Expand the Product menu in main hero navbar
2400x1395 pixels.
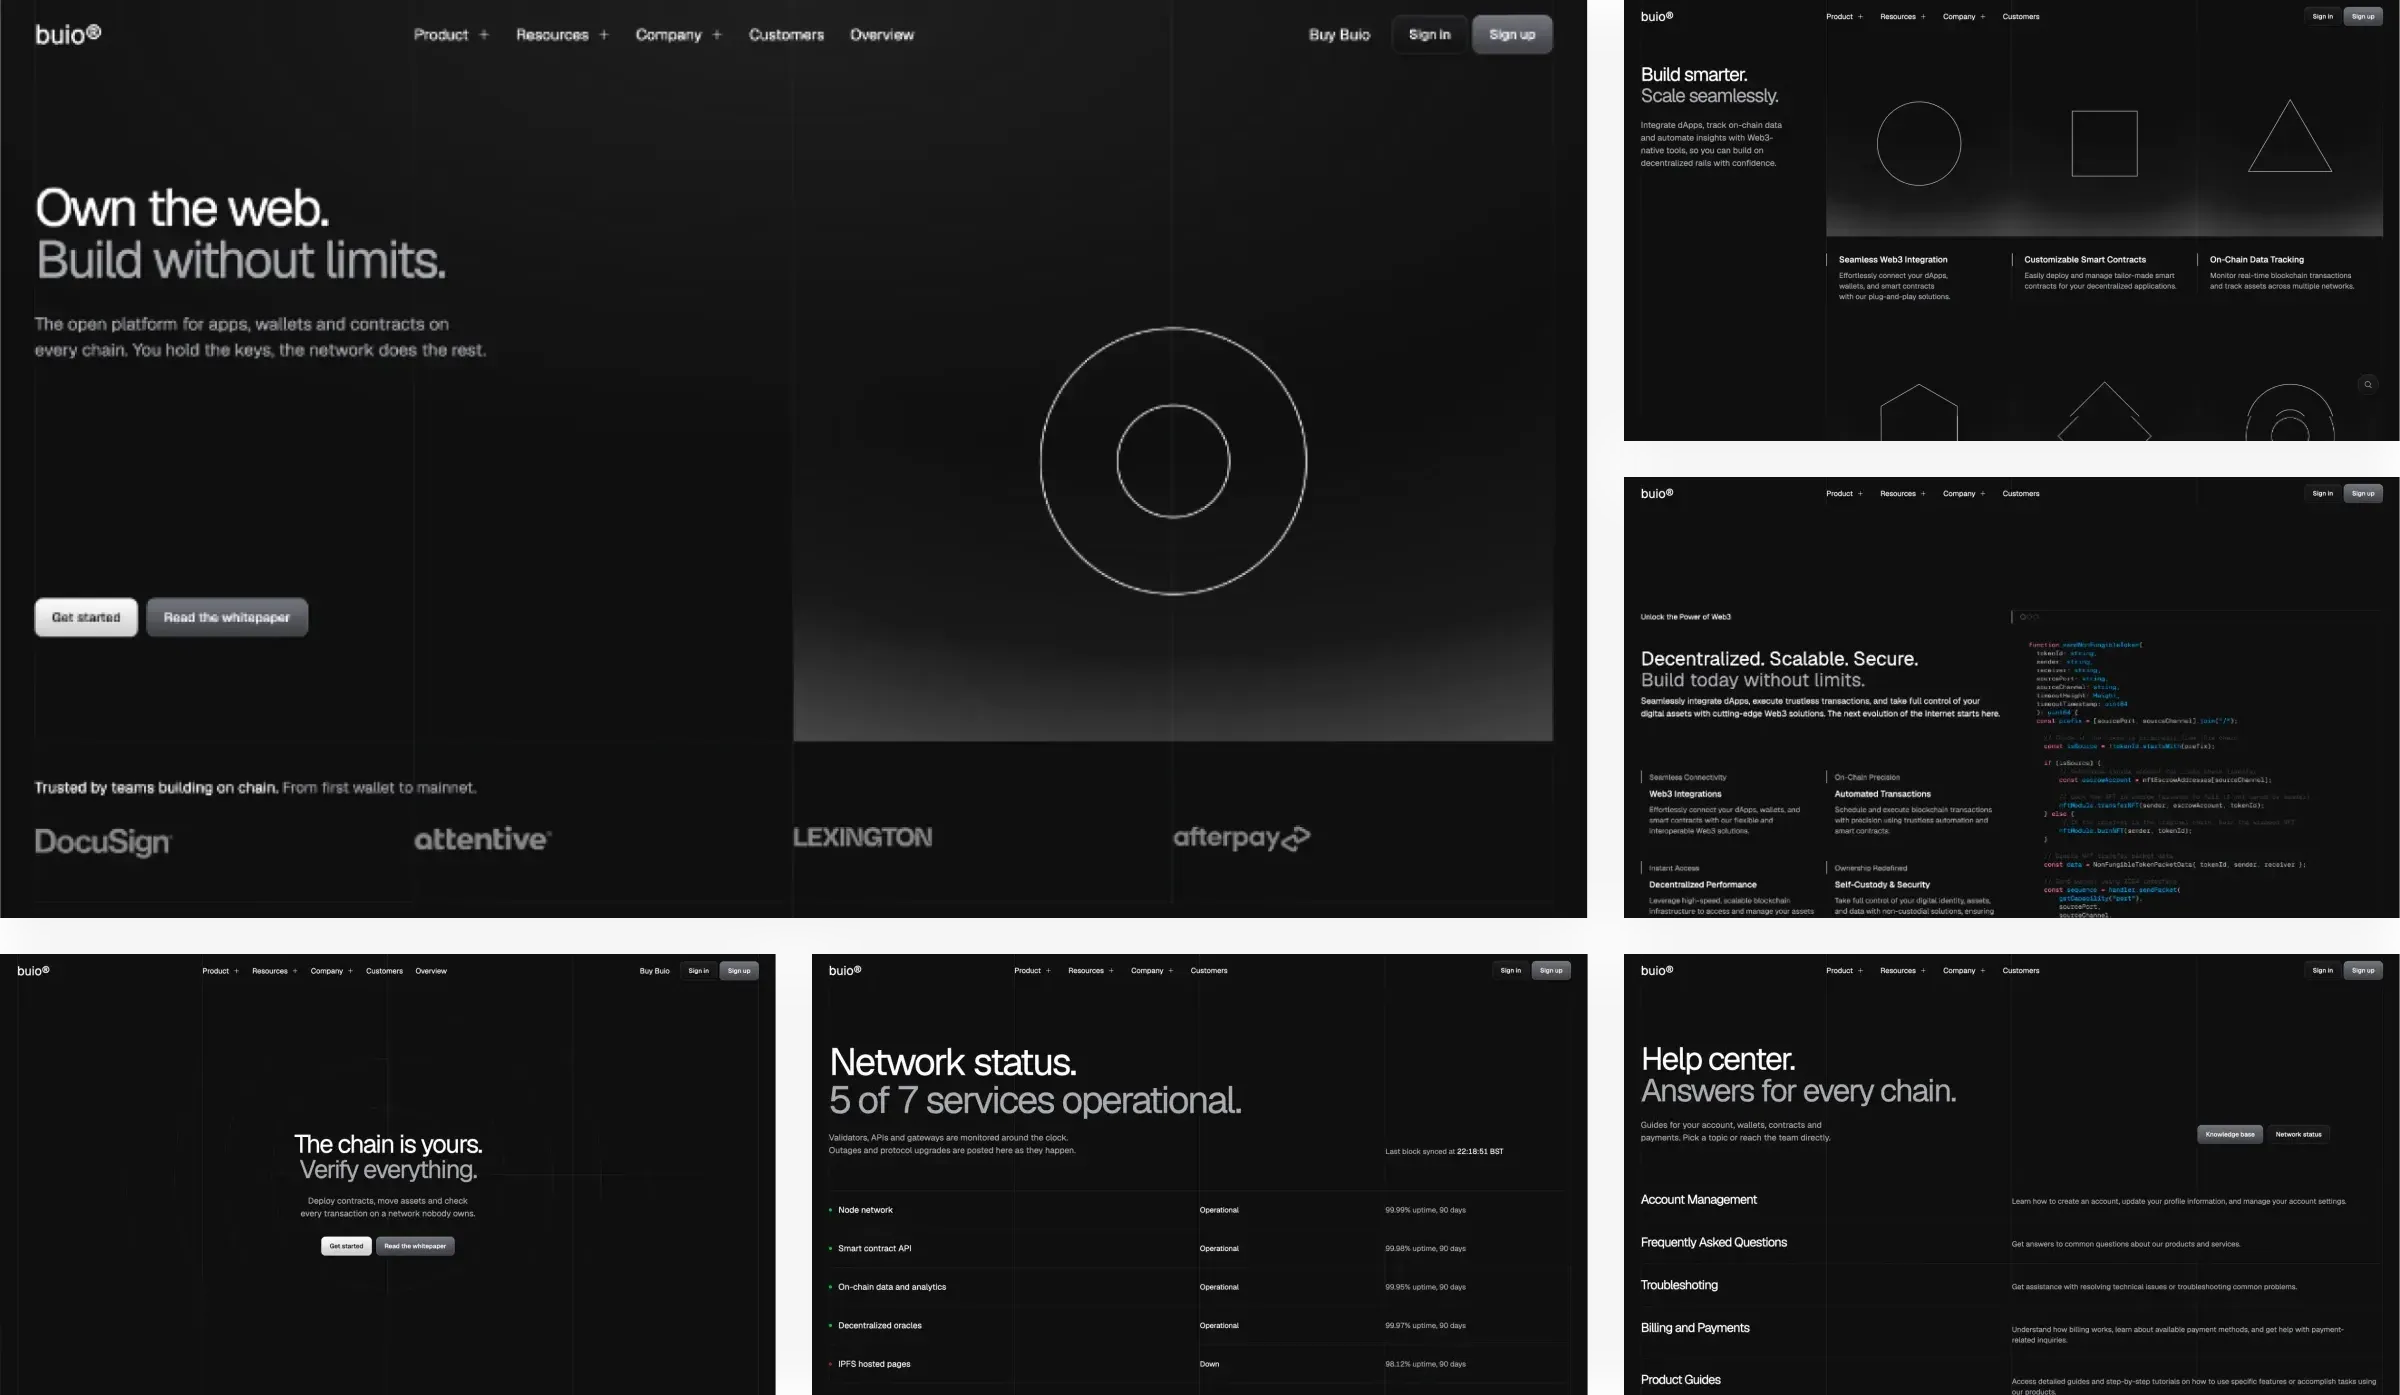click(451, 35)
